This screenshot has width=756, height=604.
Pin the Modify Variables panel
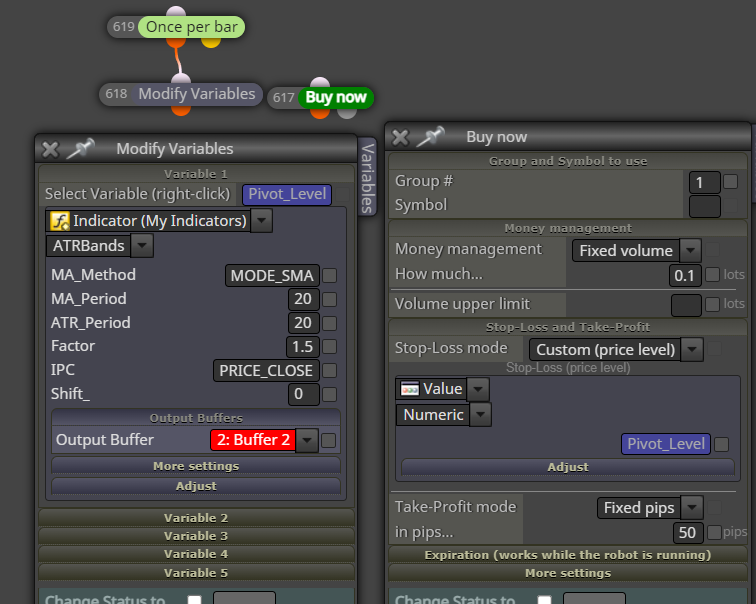pos(80,148)
